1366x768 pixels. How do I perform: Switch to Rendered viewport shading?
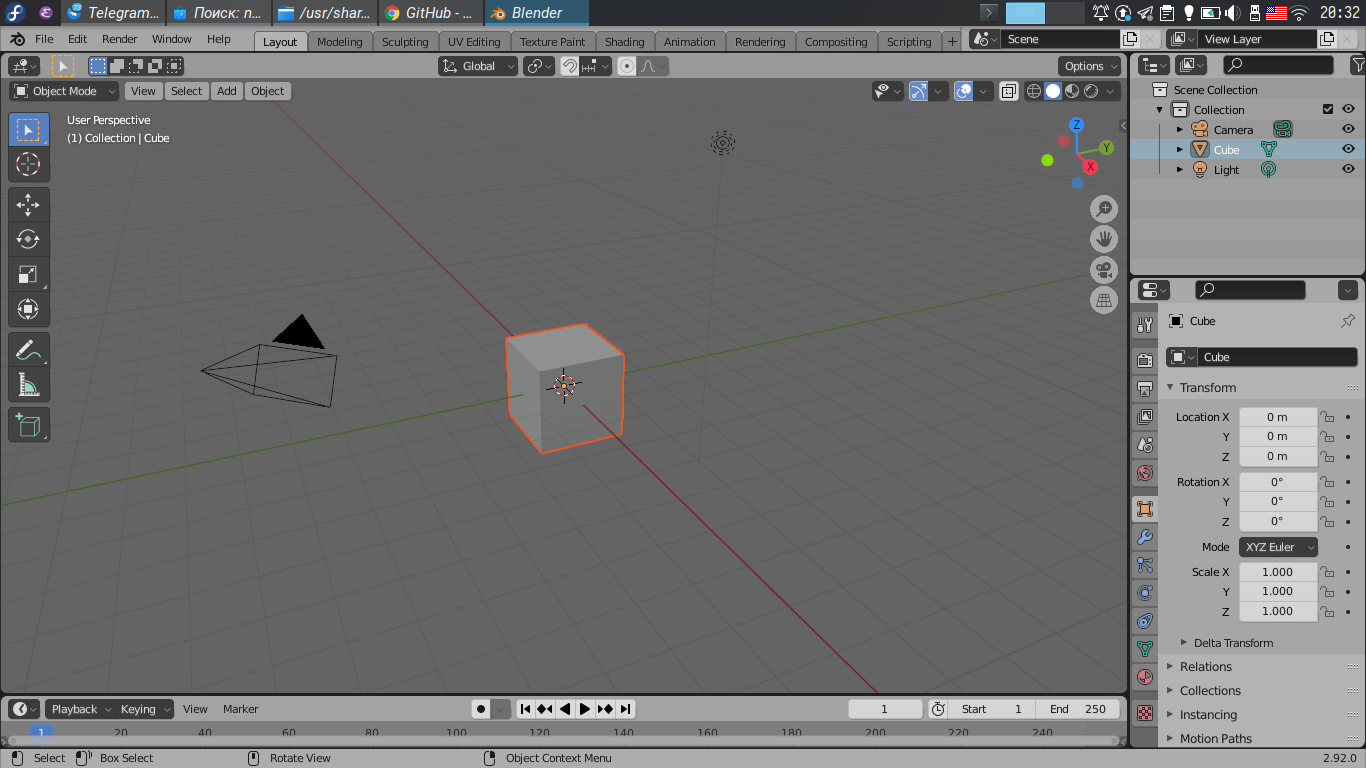(1091, 91)
